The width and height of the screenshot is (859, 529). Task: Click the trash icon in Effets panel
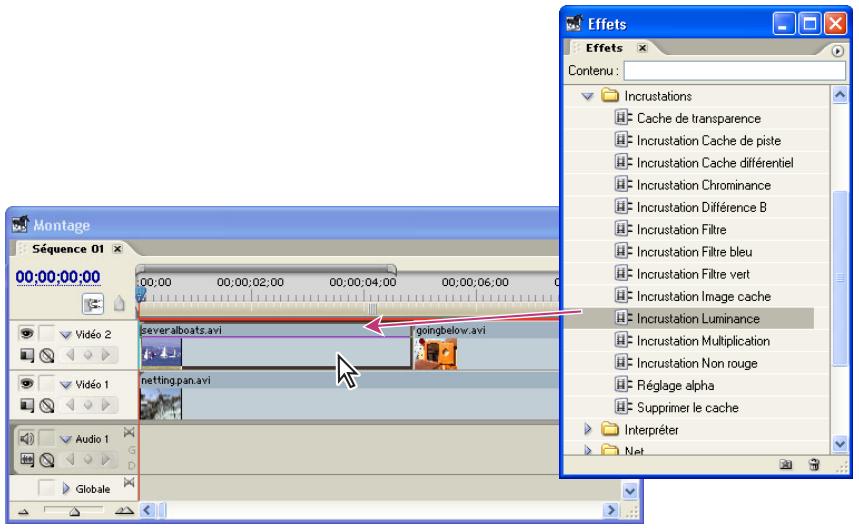[815, 465]
